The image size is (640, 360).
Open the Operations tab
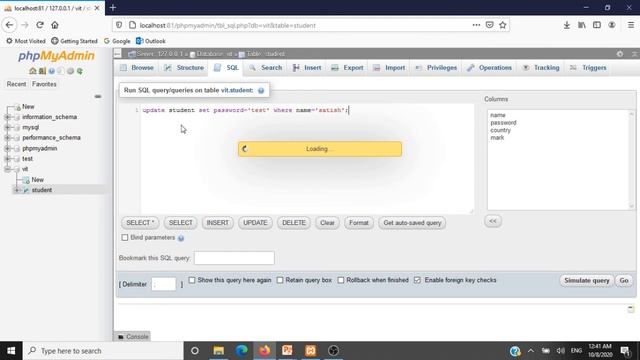489,68
